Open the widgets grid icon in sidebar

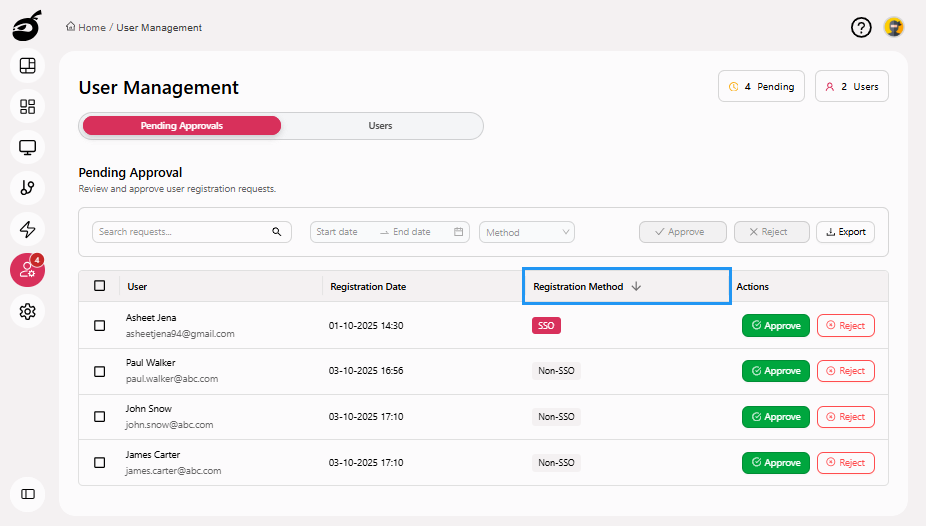(x=28, y=106)
